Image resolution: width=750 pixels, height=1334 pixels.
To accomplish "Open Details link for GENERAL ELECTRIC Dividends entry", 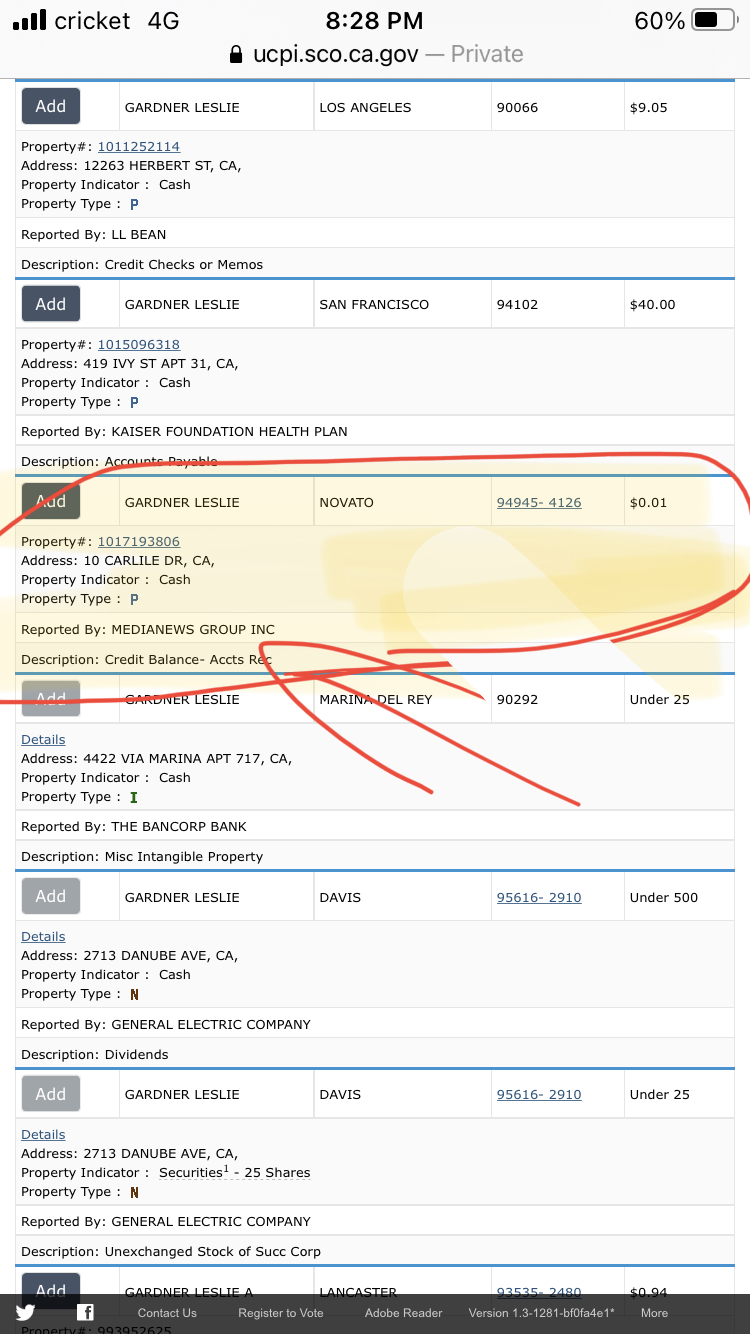I will click(43, 937).
